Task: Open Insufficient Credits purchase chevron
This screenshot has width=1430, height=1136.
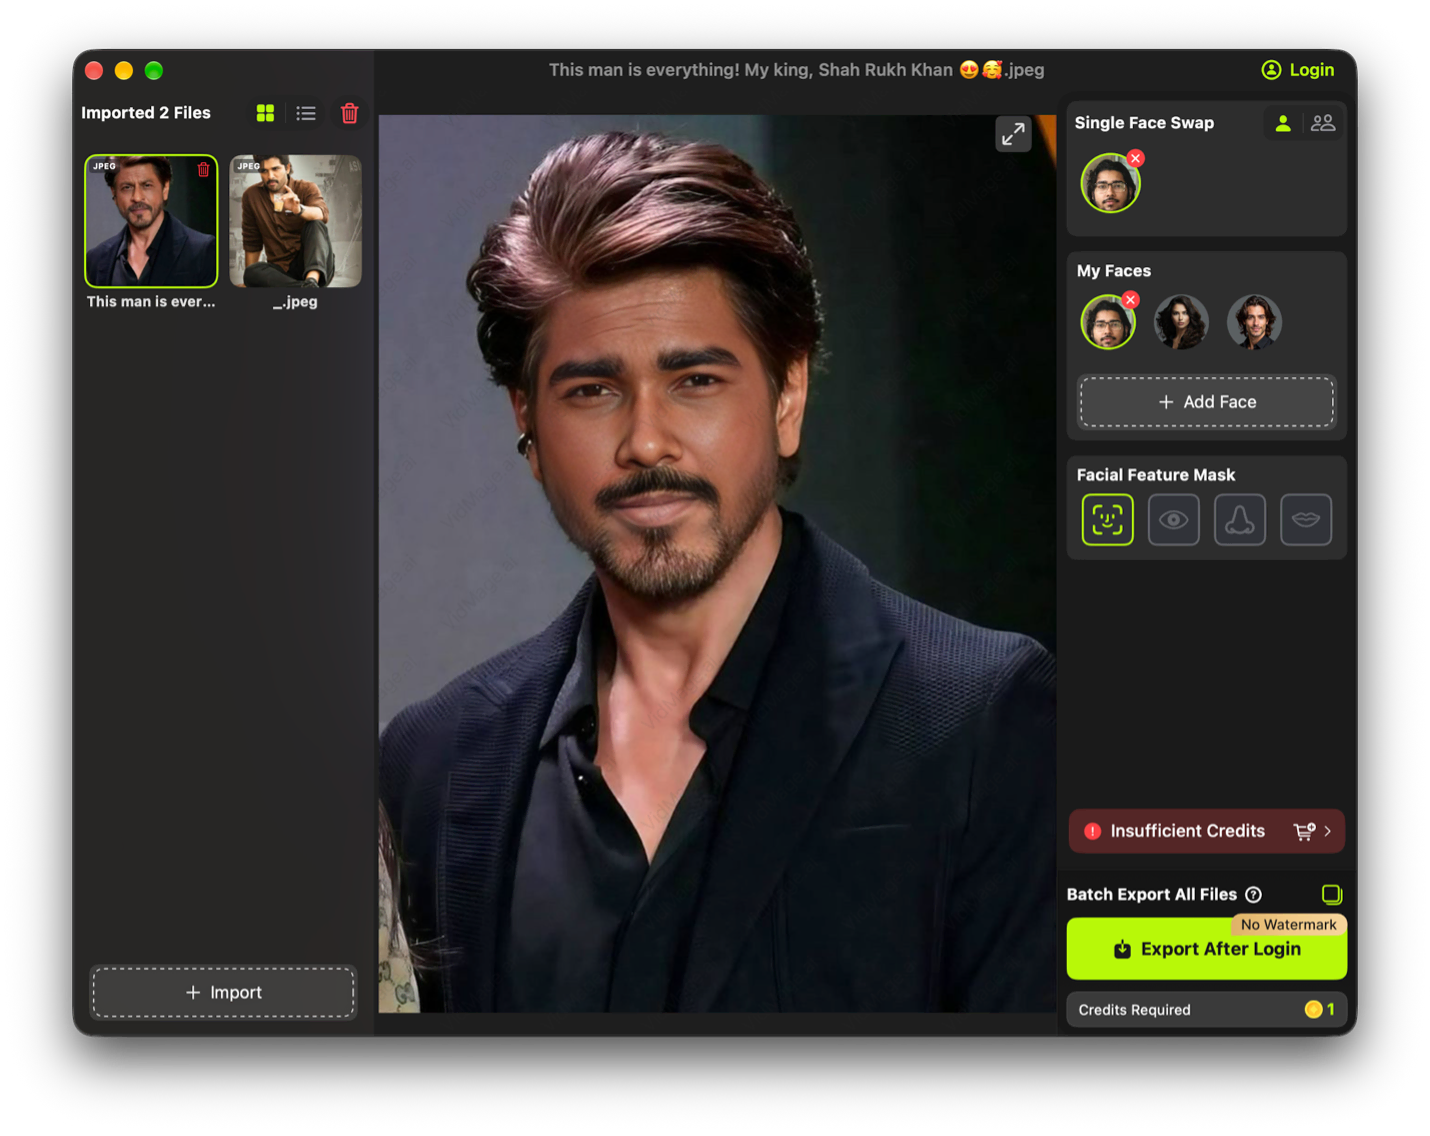Action: point(1327,831)
